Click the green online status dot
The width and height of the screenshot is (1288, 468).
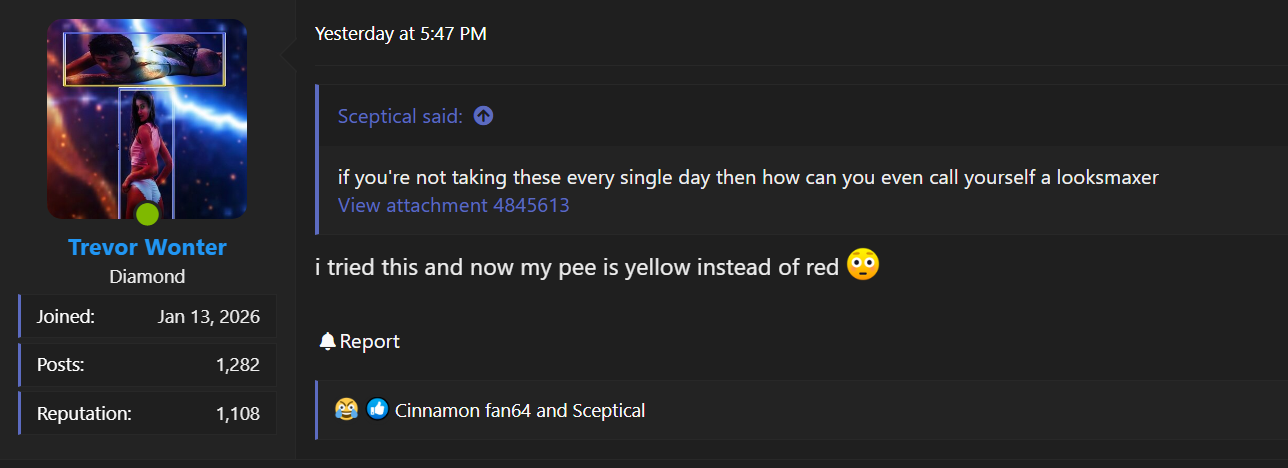point(147,214)
